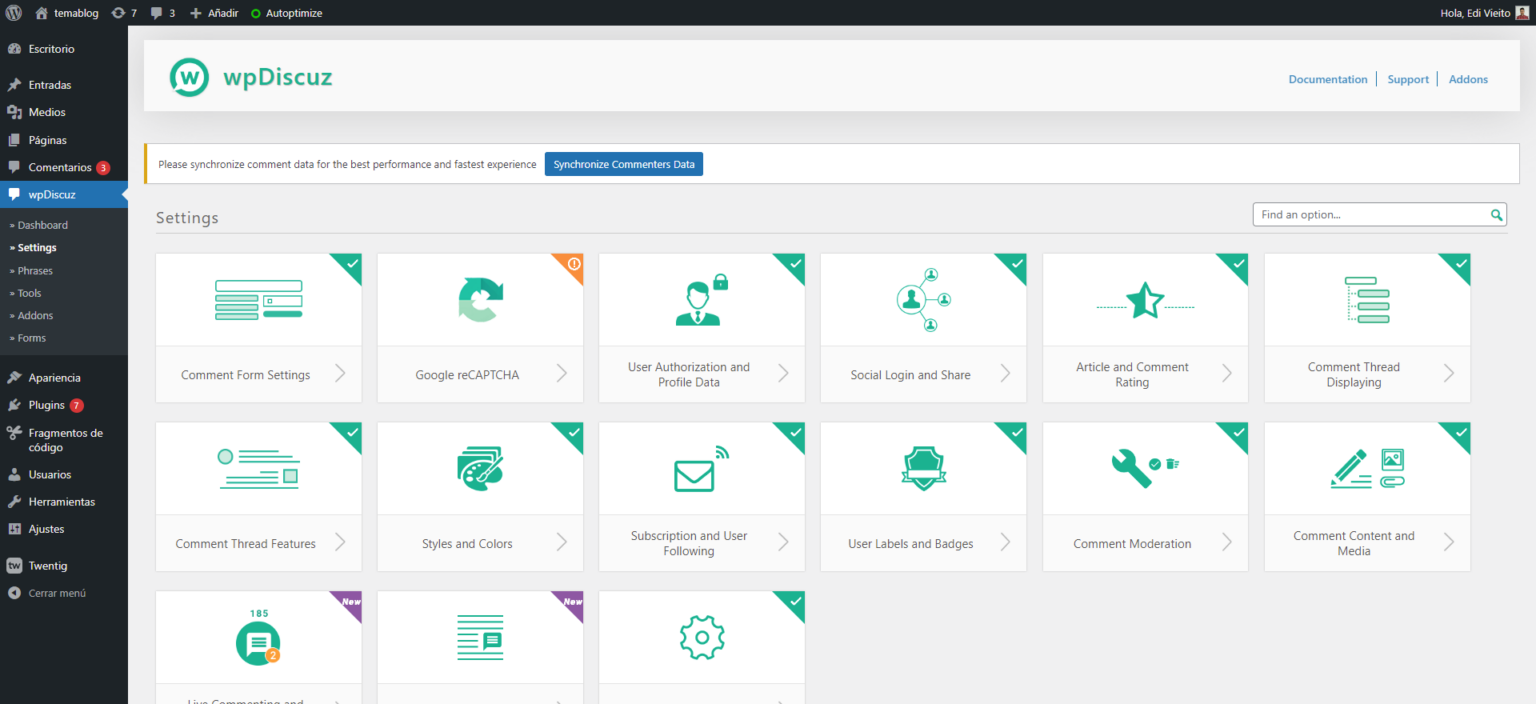This screenshot has width=1536, height=704.
Task: Click the Comment Thread Displaying icon
Action: (1367, 299)
